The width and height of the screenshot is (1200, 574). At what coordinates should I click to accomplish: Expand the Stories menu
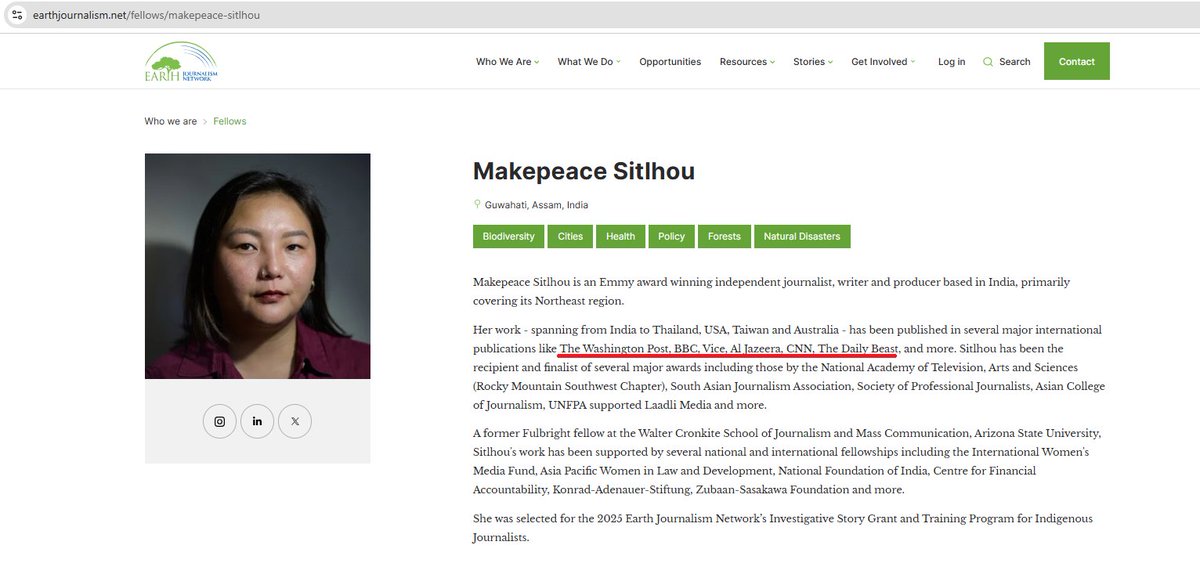point(813,62)
